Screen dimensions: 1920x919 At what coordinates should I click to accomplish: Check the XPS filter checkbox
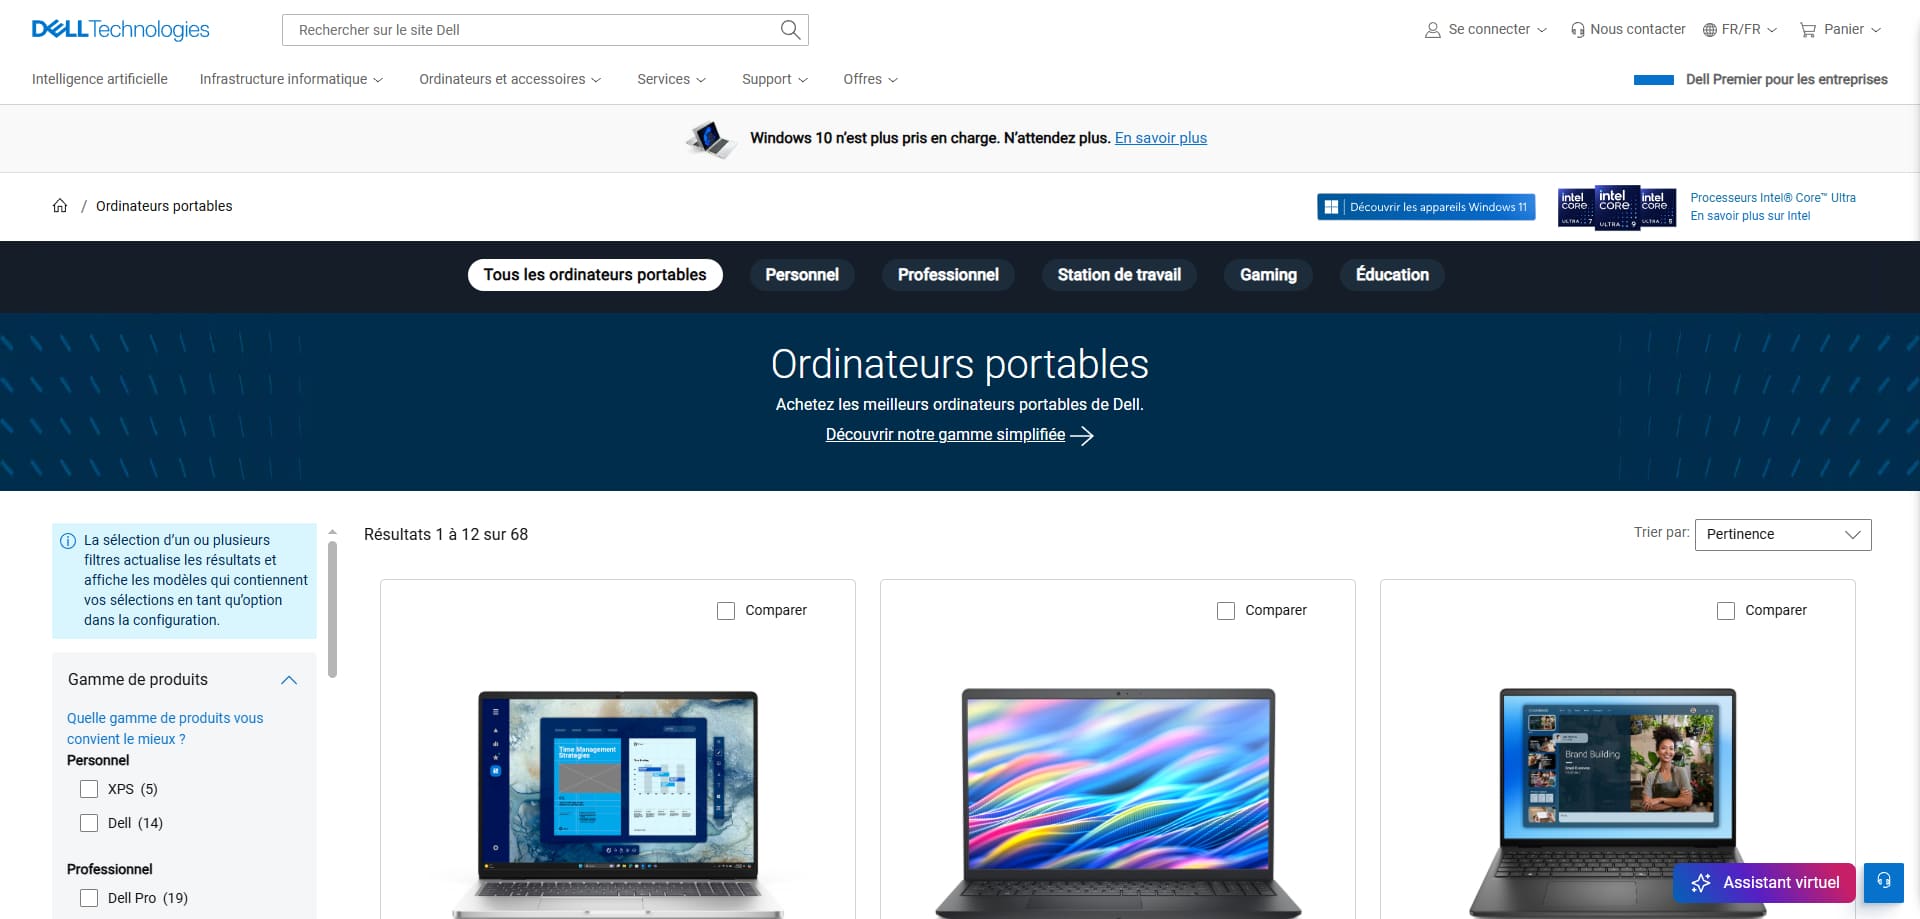(x=89, y=789)
